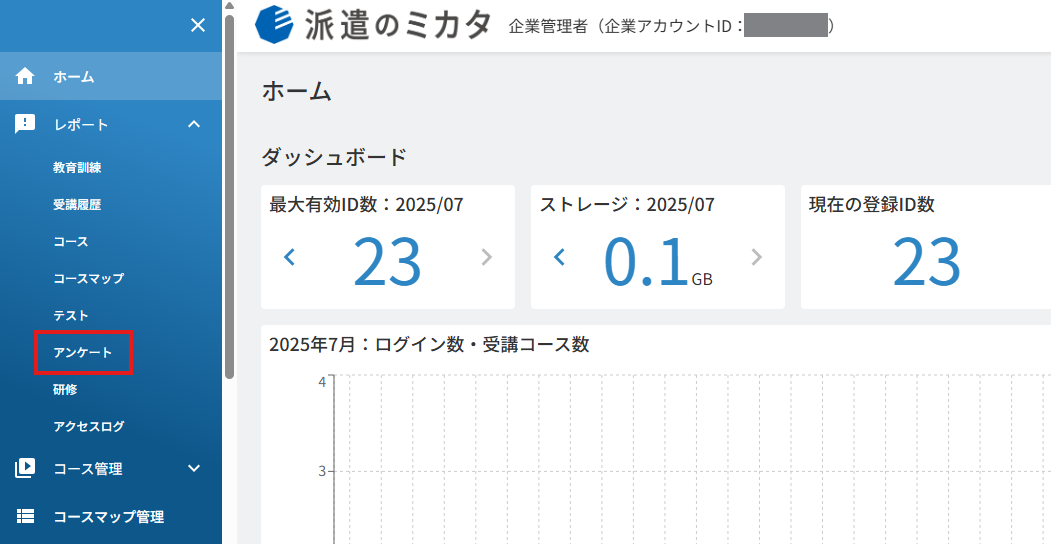The image size is (1051, 544).
Task: Close the sidebar with the X icon
Action: click(198, 26)
